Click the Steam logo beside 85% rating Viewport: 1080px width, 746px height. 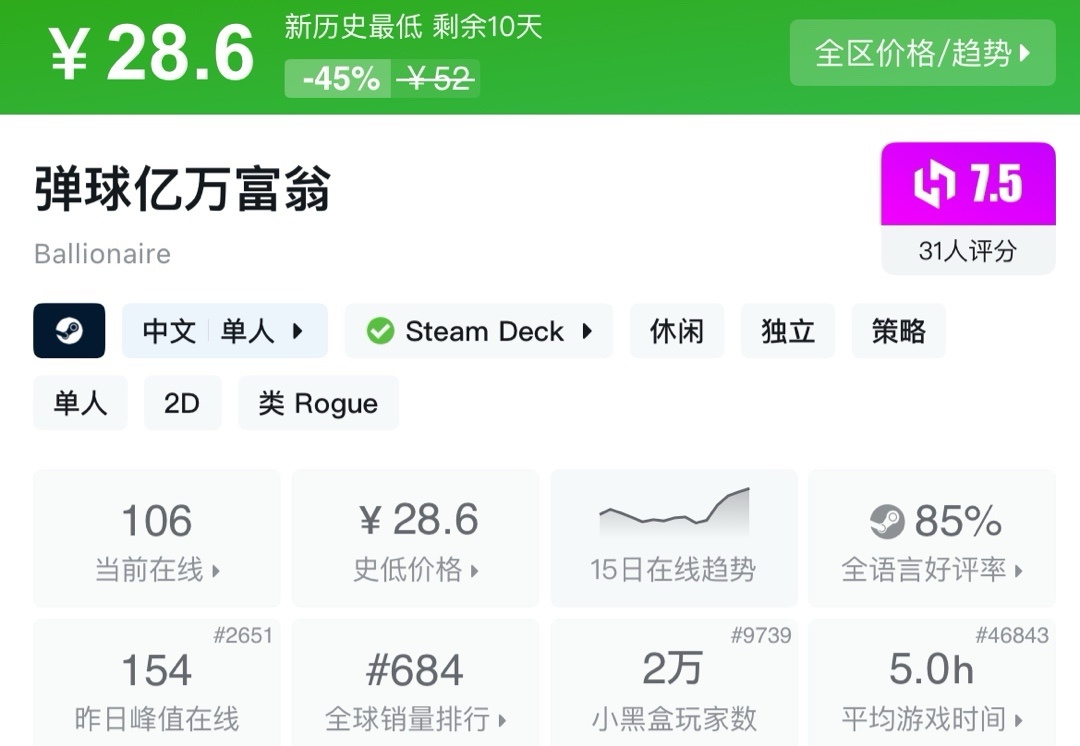(x=887, y=521)
